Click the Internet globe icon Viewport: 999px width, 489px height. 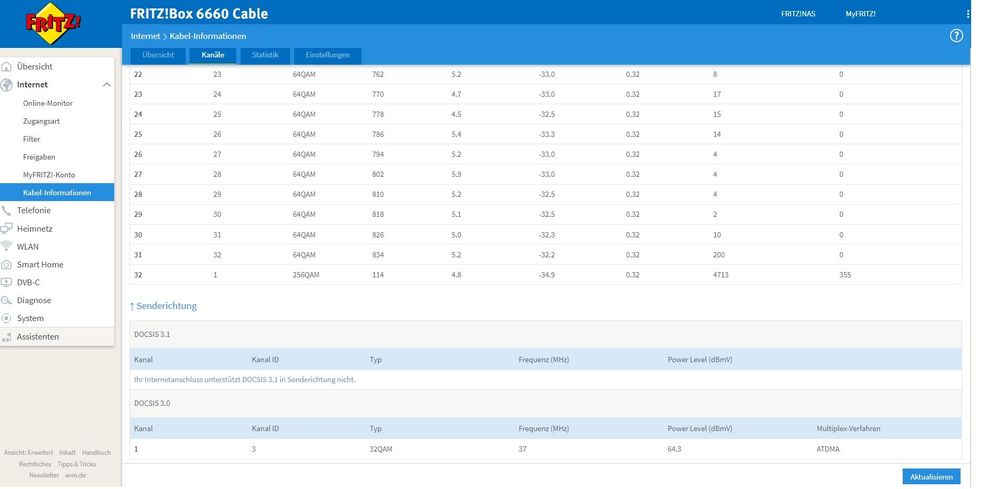coord(6,85)
